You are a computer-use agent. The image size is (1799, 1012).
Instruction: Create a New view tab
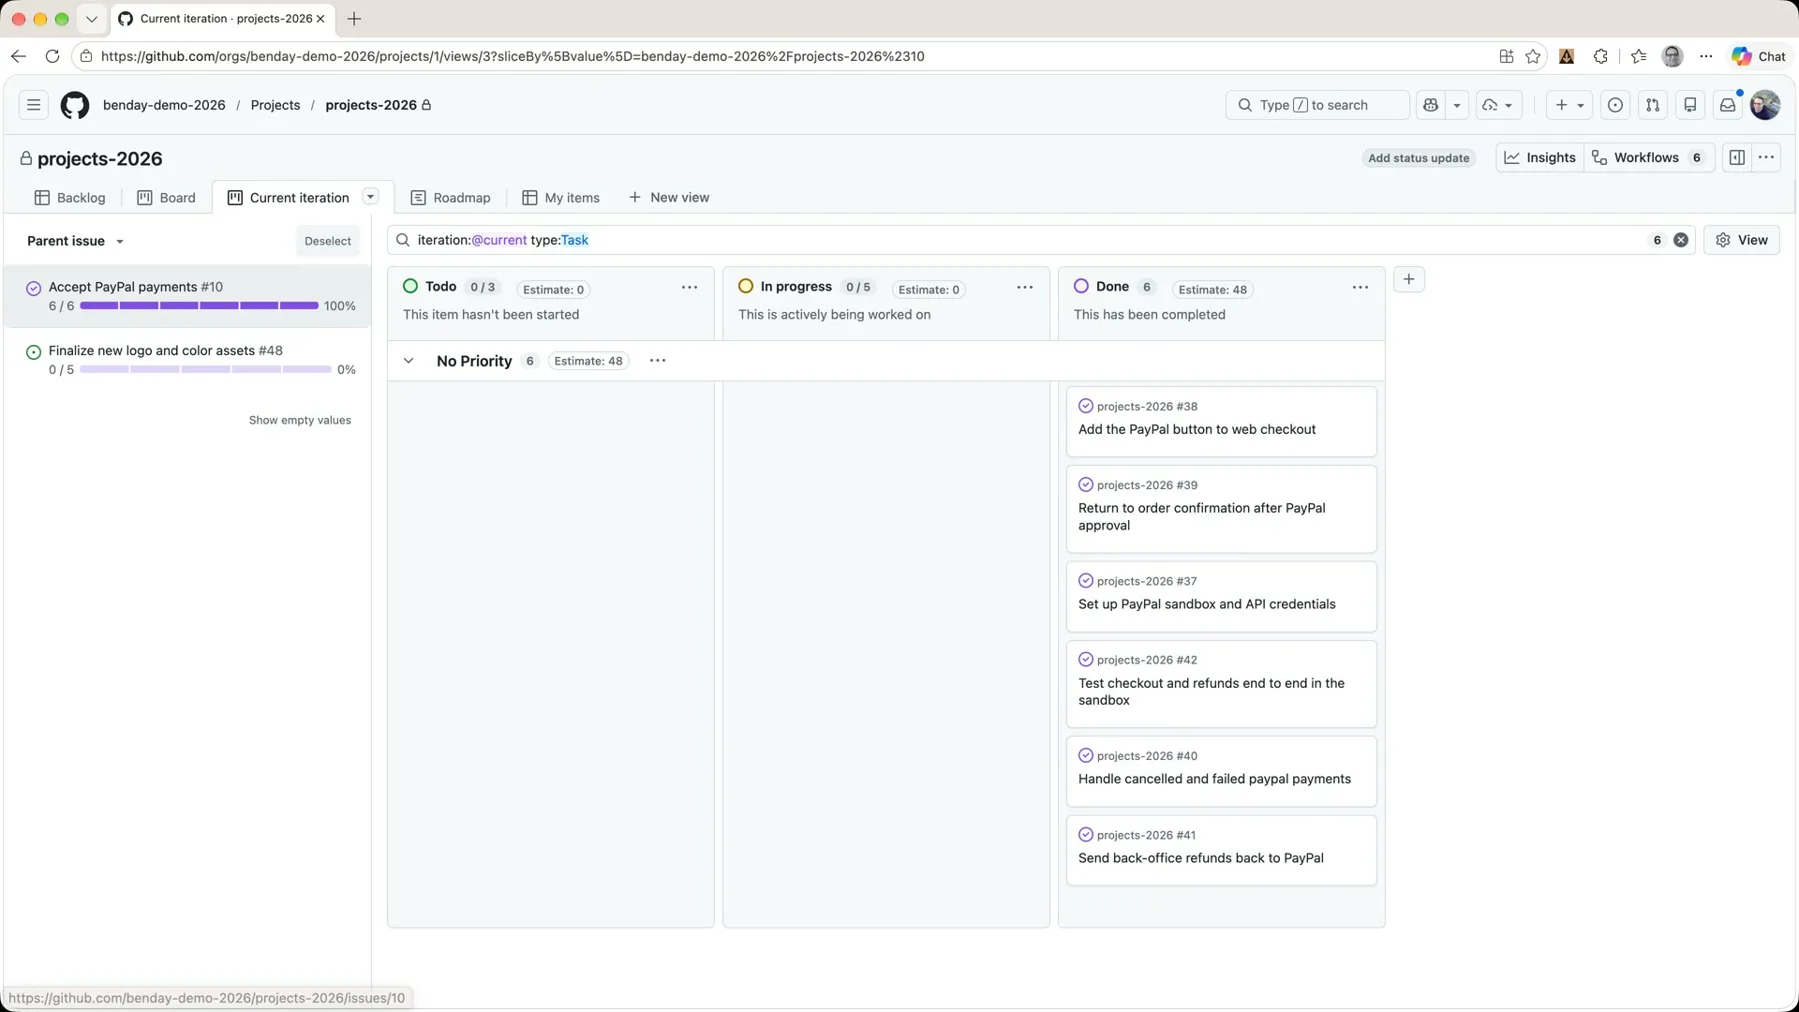(668, 198)
